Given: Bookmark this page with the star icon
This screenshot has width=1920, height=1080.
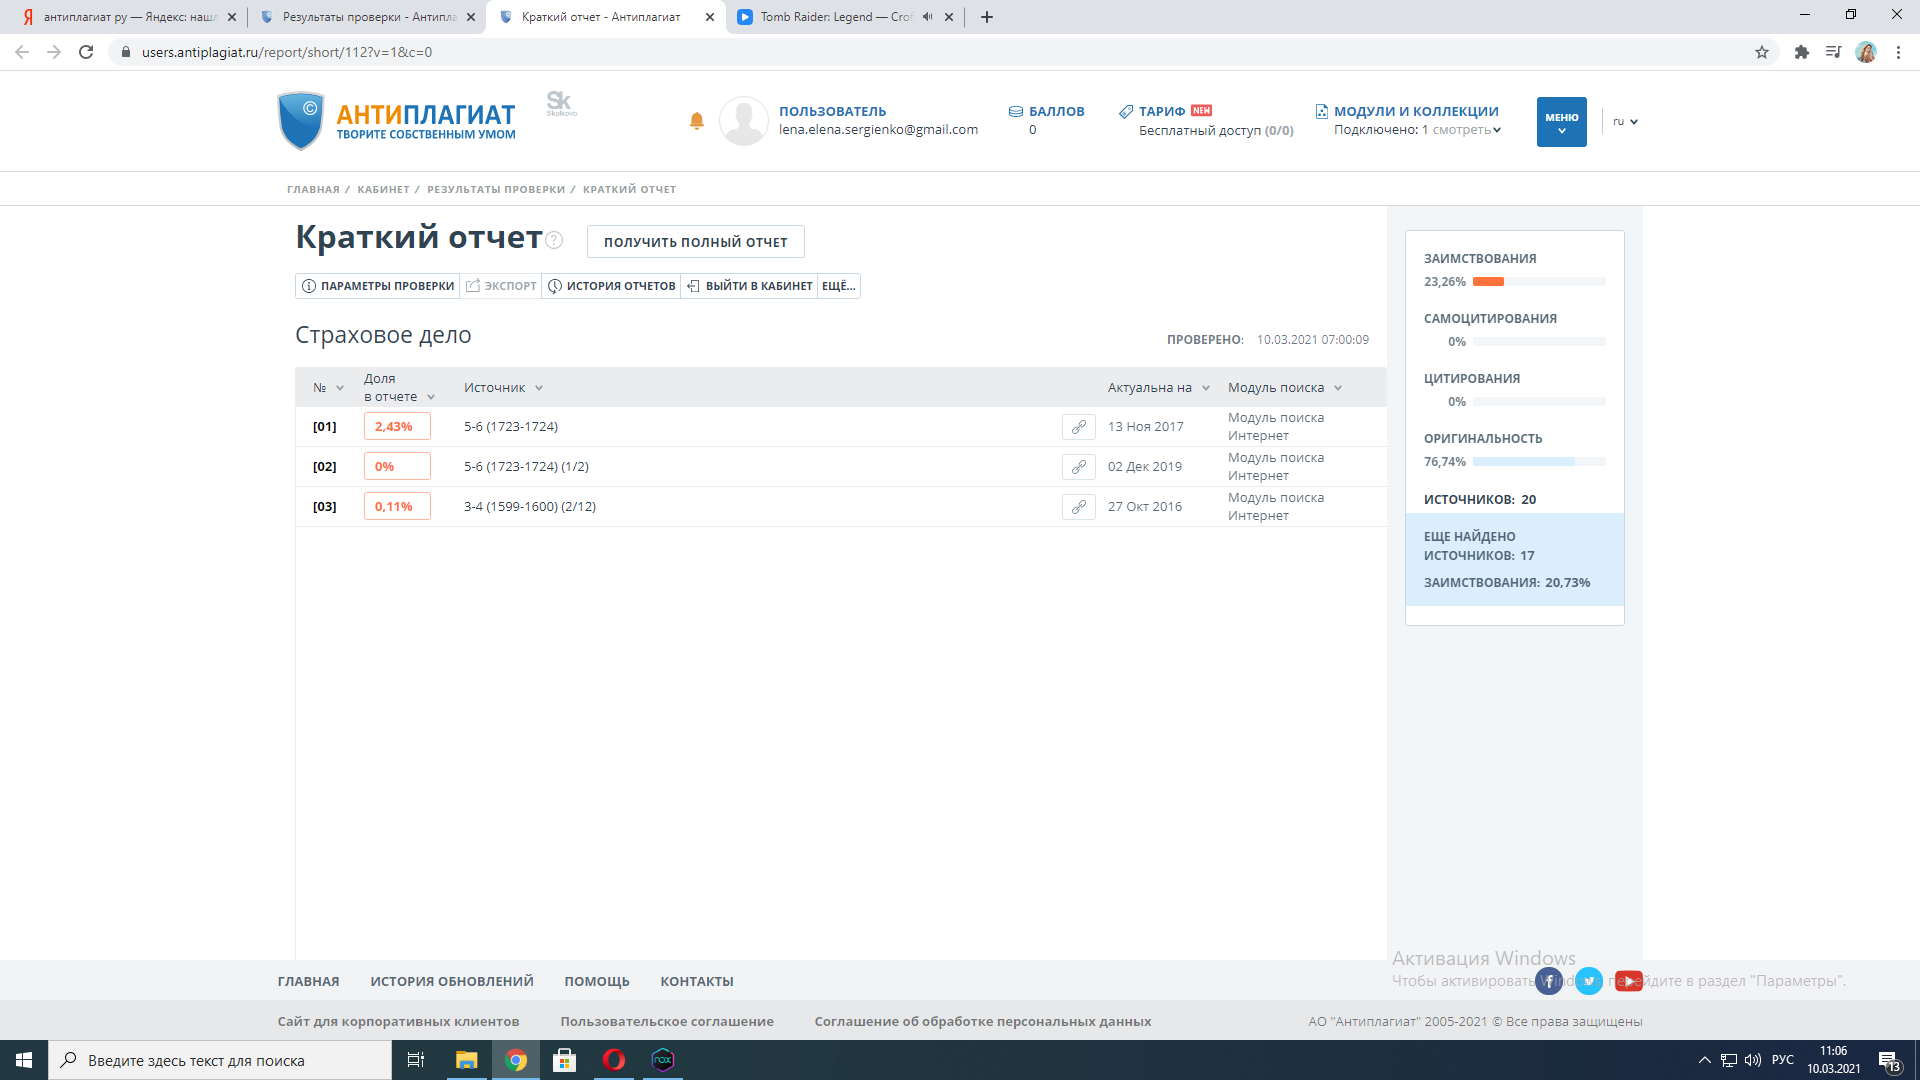Looking at the screenshot, I should pos(1762,52).
